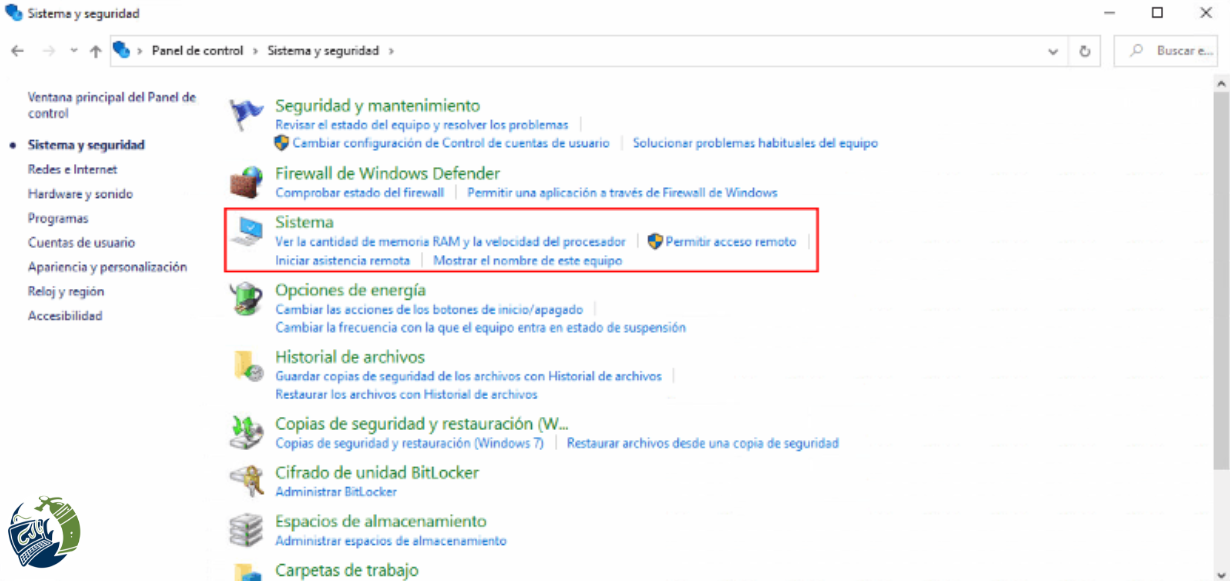Click Permitir una aplicación a través de Firewall
The image size is (1230, 581).
622,192
